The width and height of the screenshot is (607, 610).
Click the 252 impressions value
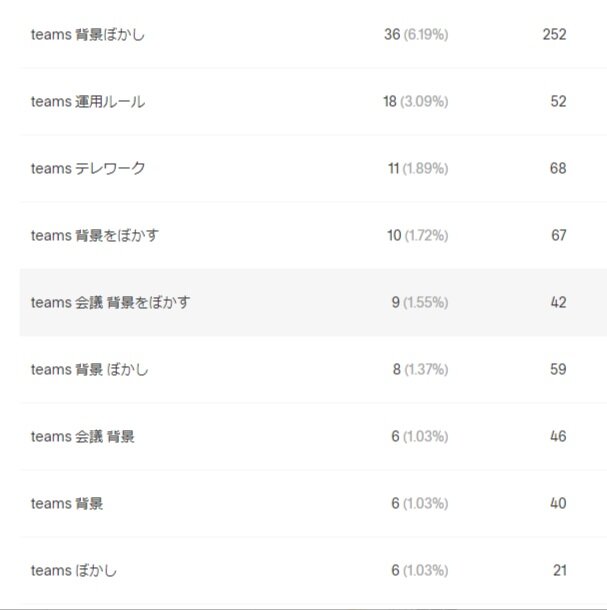pos(554,35)
